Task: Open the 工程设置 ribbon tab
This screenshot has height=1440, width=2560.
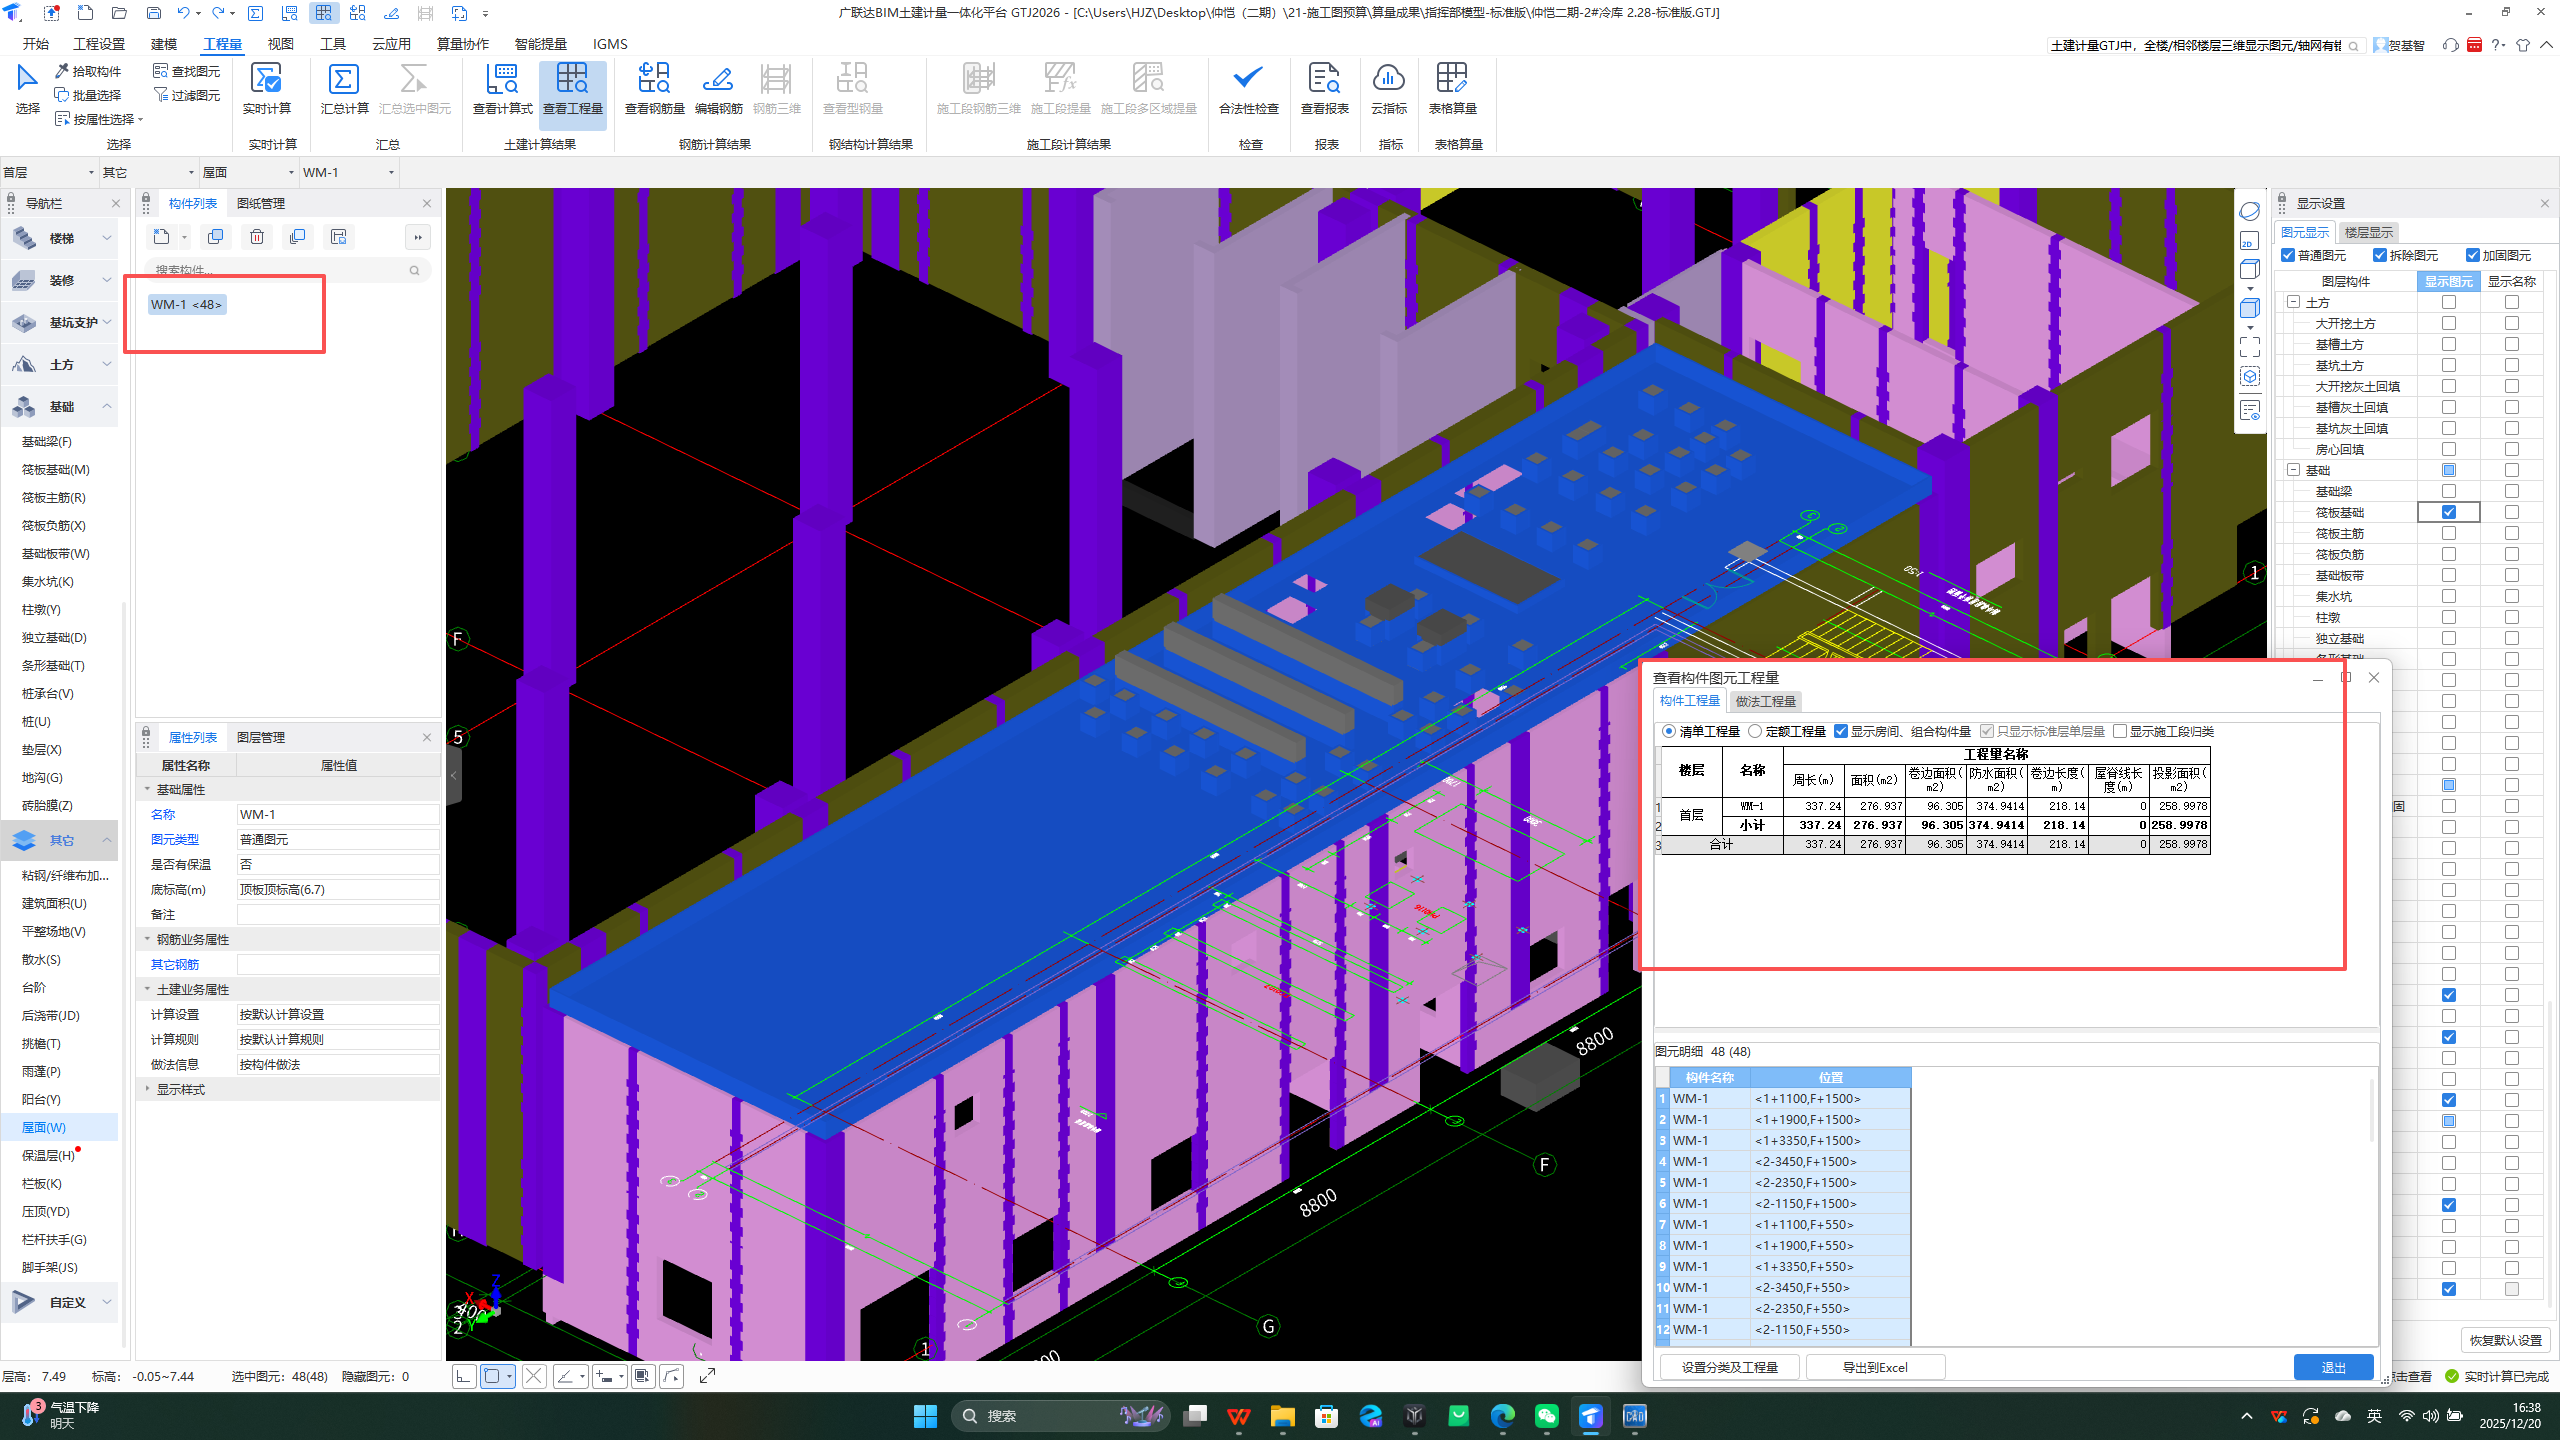Action: click(99, 44)
